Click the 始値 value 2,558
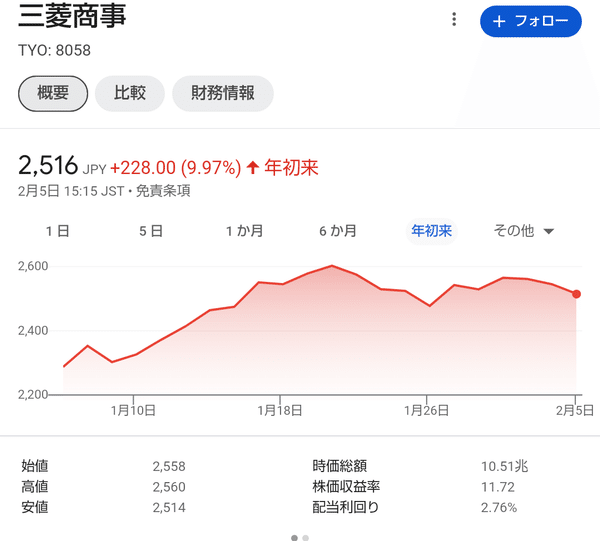600x541 pixels. tap(169, 466)
